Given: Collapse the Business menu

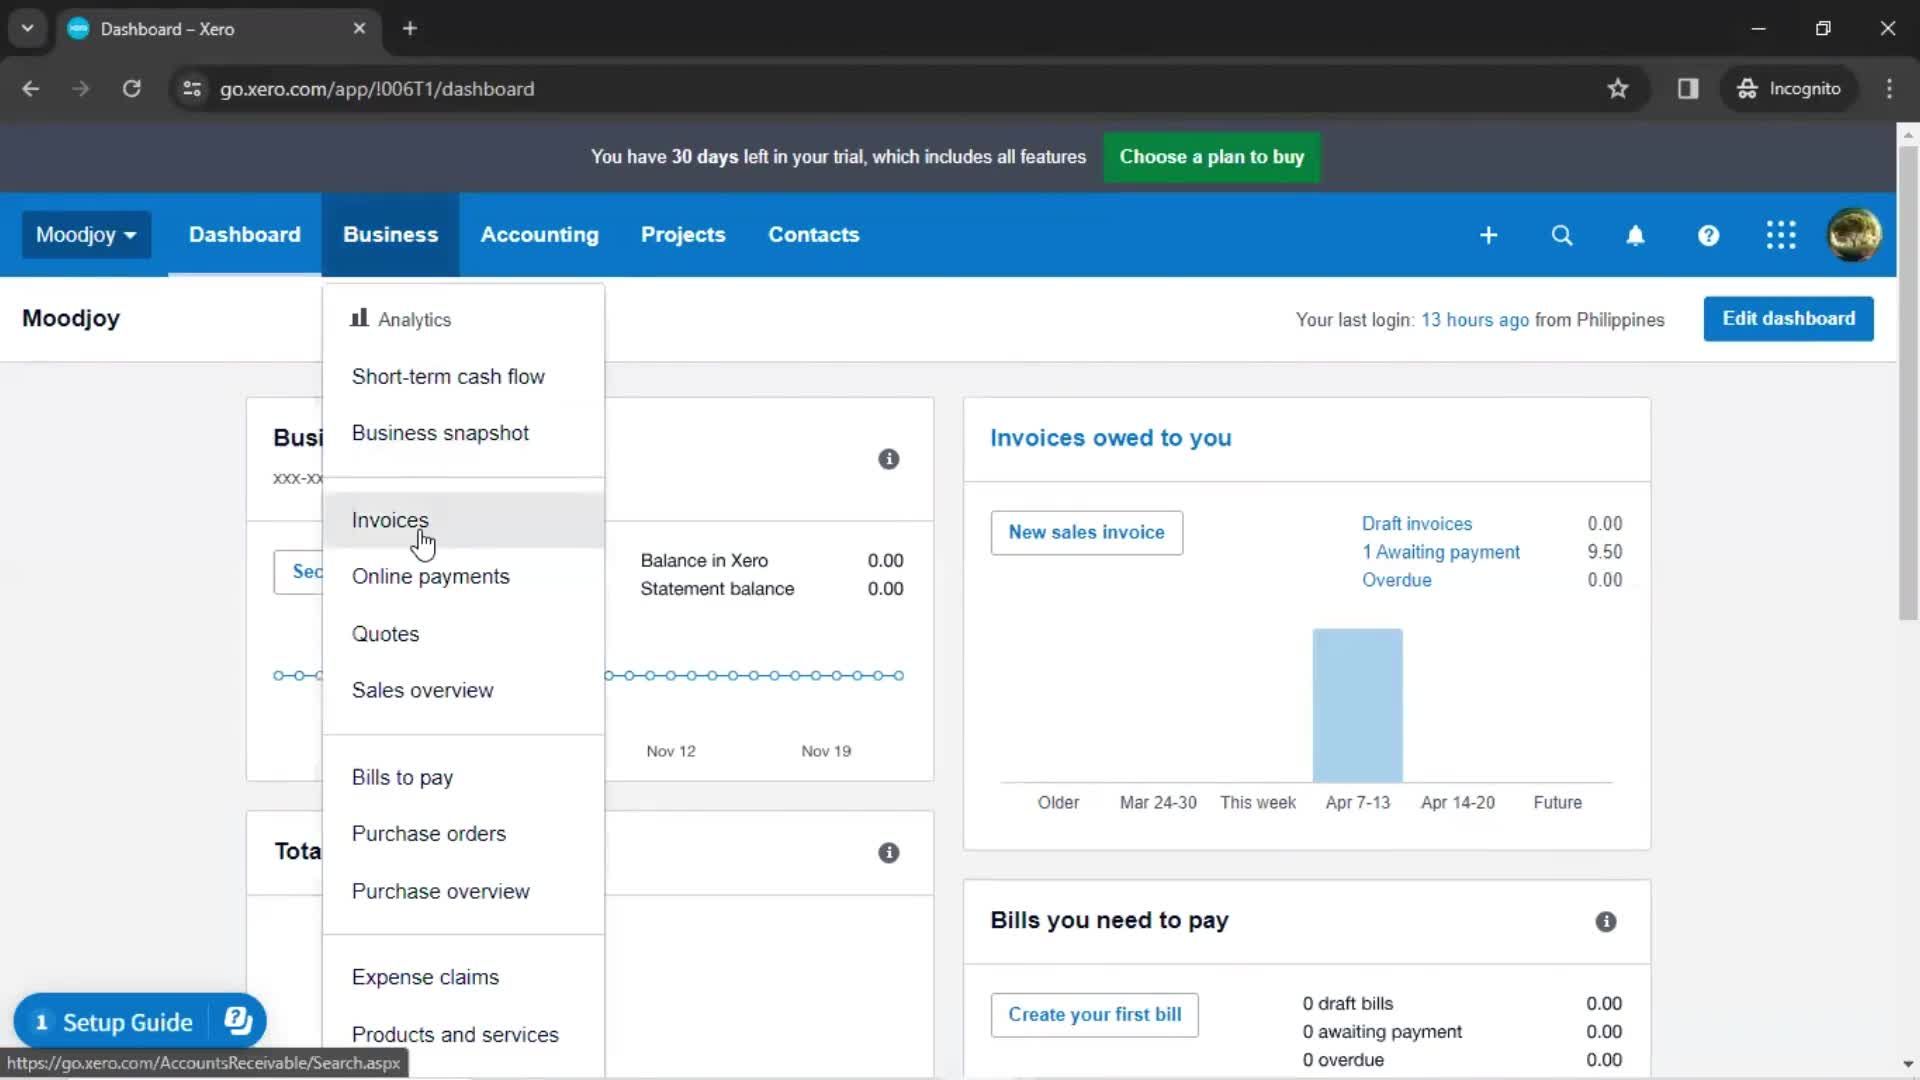Looking at the screenshot, I should 390,235.
